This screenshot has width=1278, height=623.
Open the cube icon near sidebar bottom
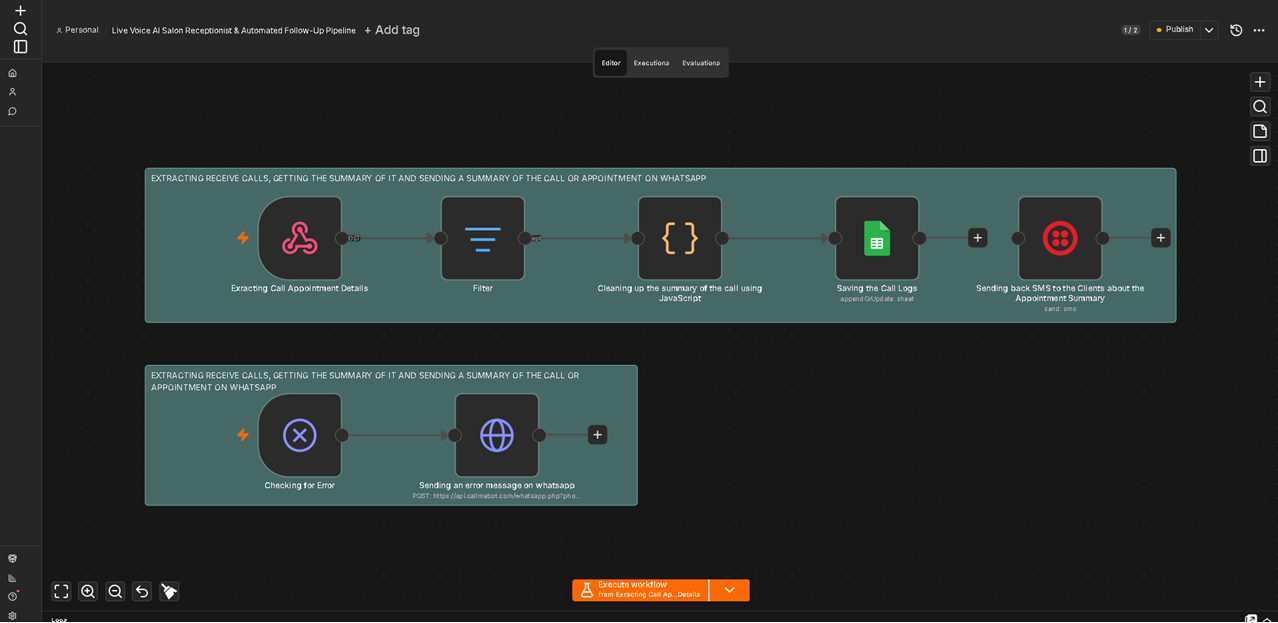coord(12,559)
